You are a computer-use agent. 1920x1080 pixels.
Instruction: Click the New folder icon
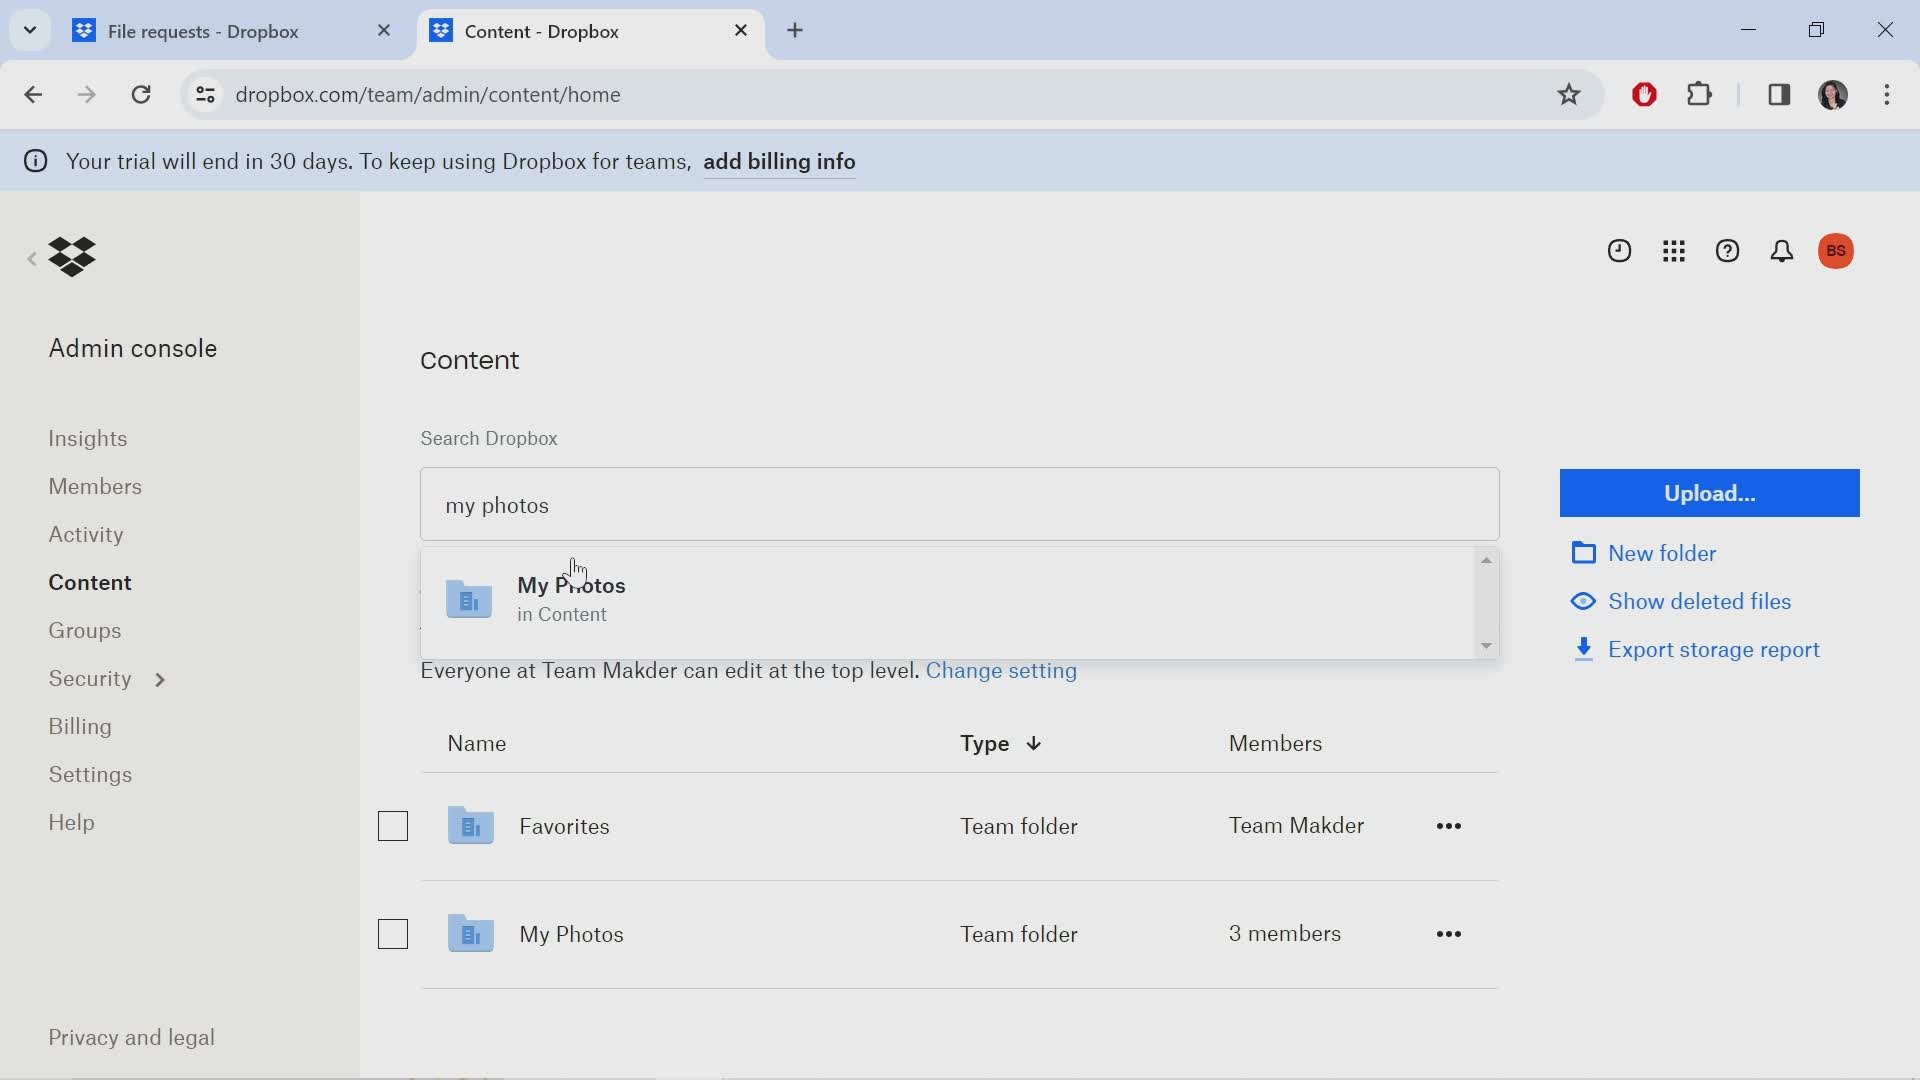1583,553
